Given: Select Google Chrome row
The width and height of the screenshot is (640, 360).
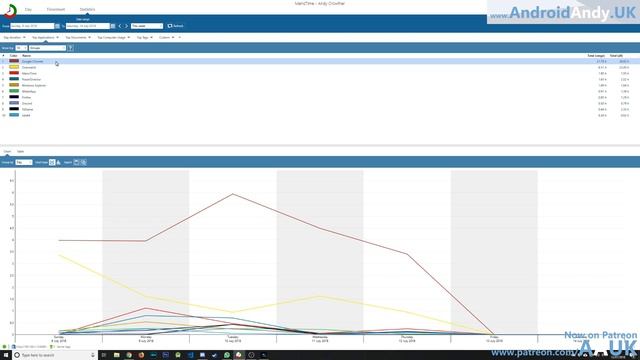Looking at the screenshot, I should point(320,61).
